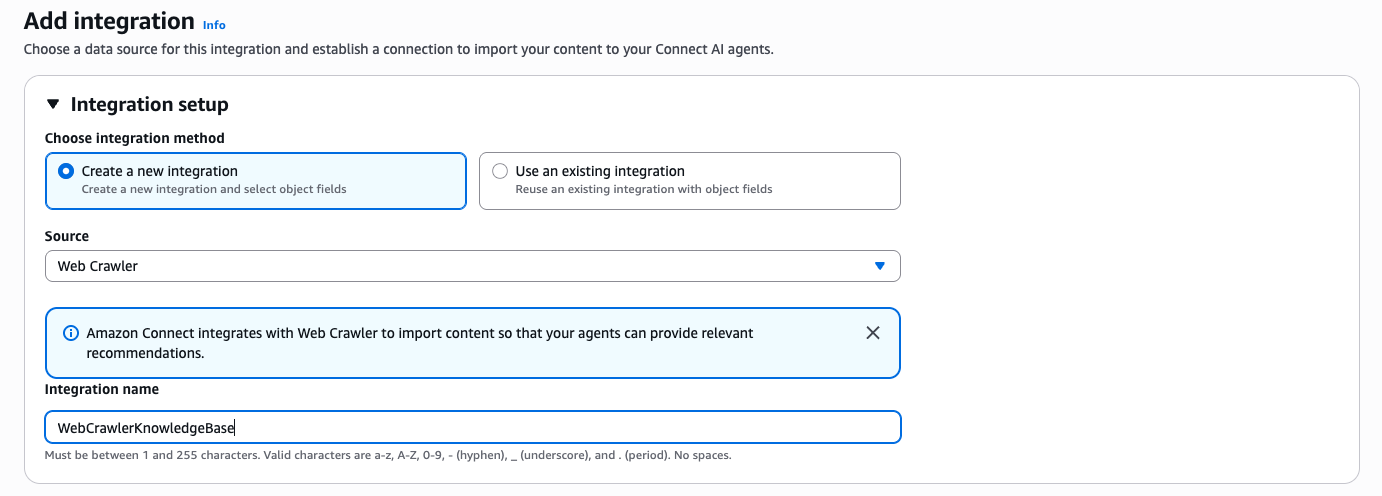Click the Add integration page heading
The image size is (1382, 496).
(109, 21)
